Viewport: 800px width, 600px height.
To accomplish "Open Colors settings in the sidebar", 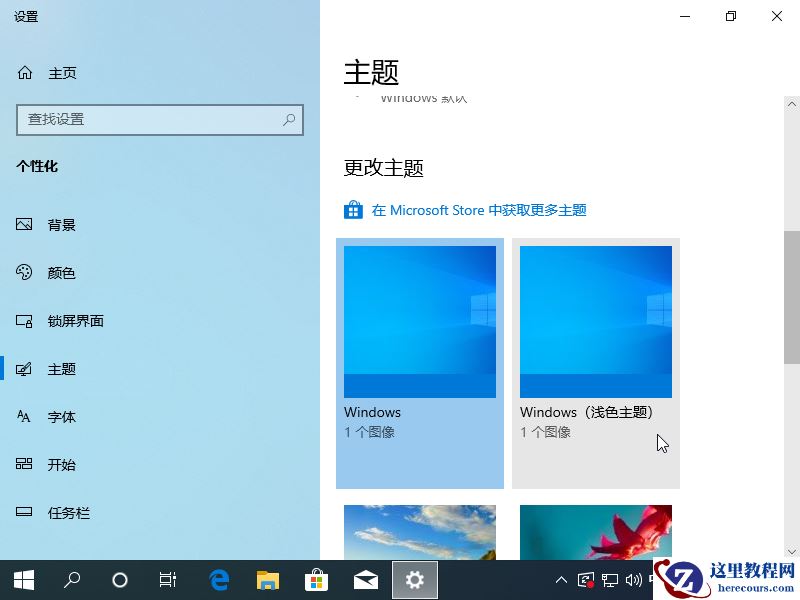I will (x=60, y=272).
